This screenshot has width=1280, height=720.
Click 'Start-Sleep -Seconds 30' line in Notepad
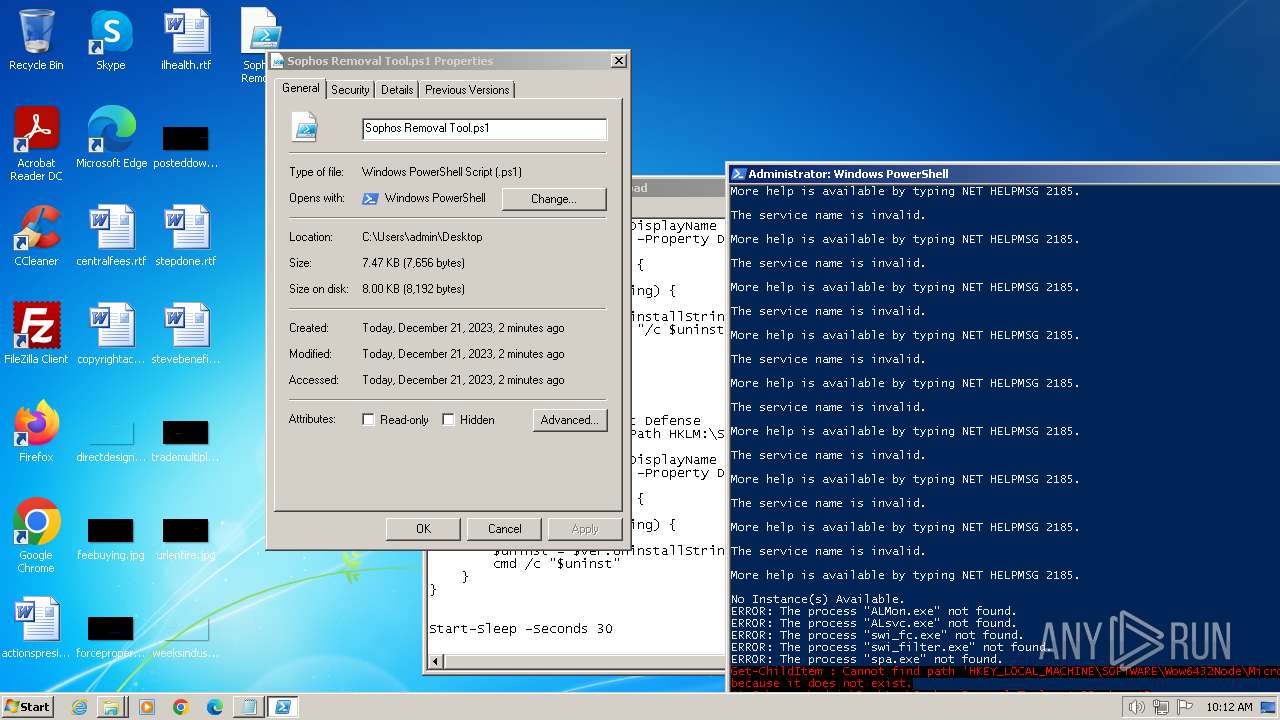(521, 629)
